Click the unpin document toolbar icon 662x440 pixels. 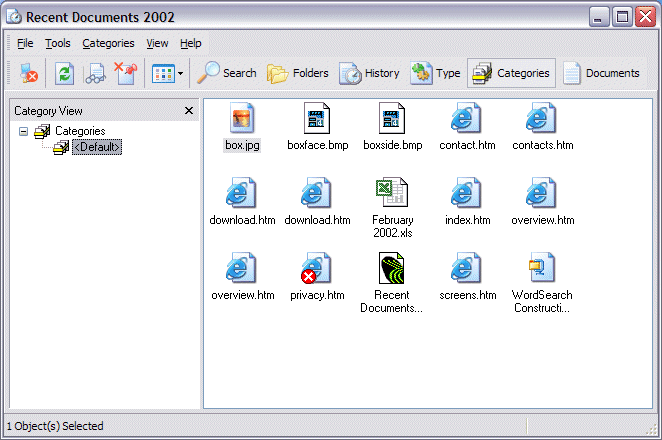(126, 73)
